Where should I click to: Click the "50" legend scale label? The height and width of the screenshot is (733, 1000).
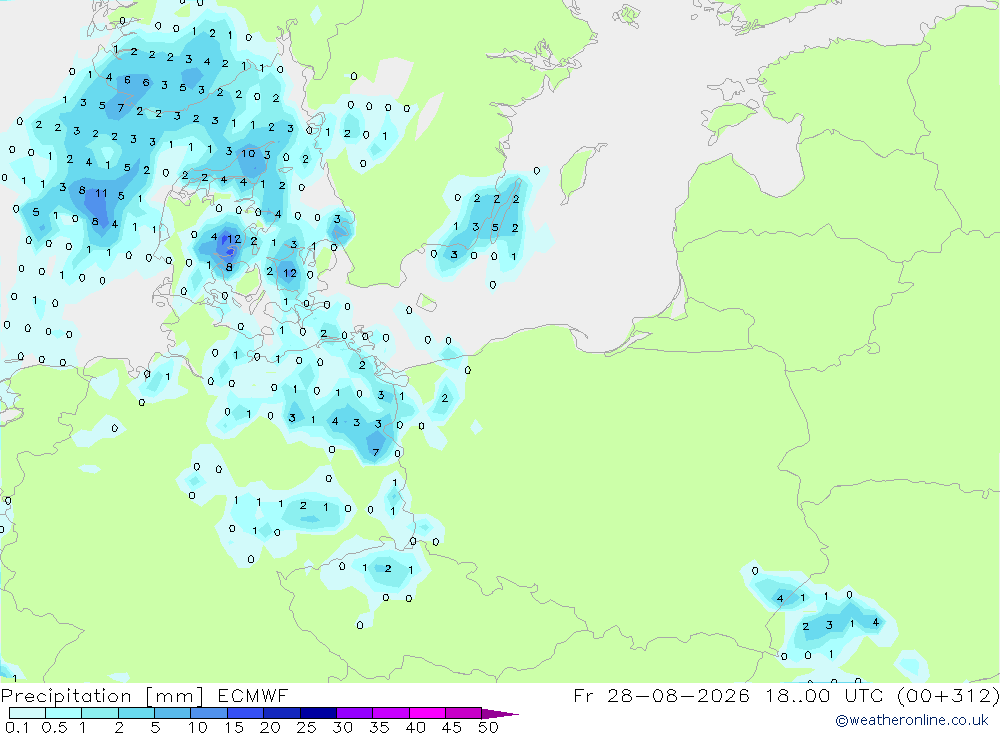pos(489,727)
